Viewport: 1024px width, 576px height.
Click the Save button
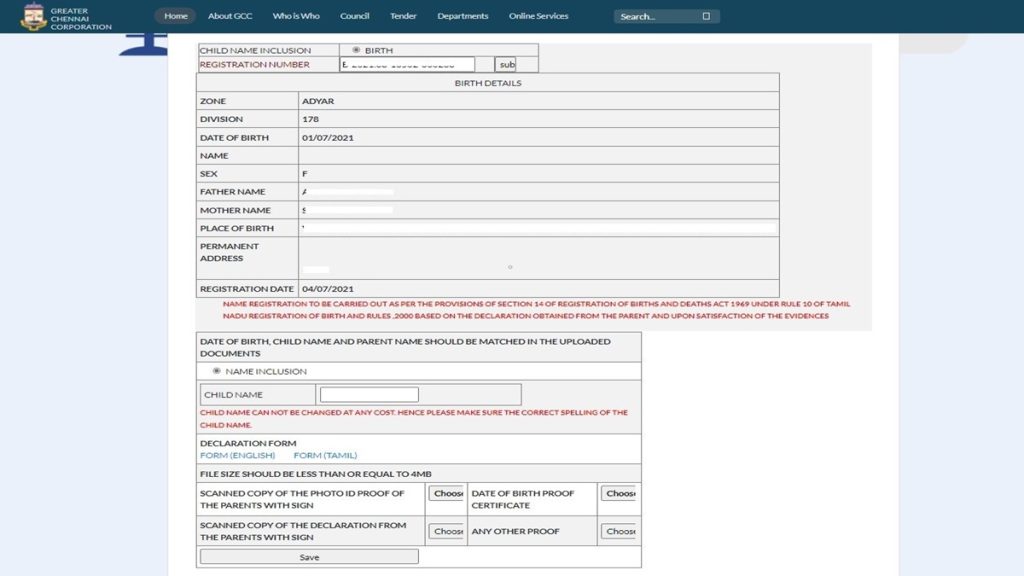[x=309, y=557]
